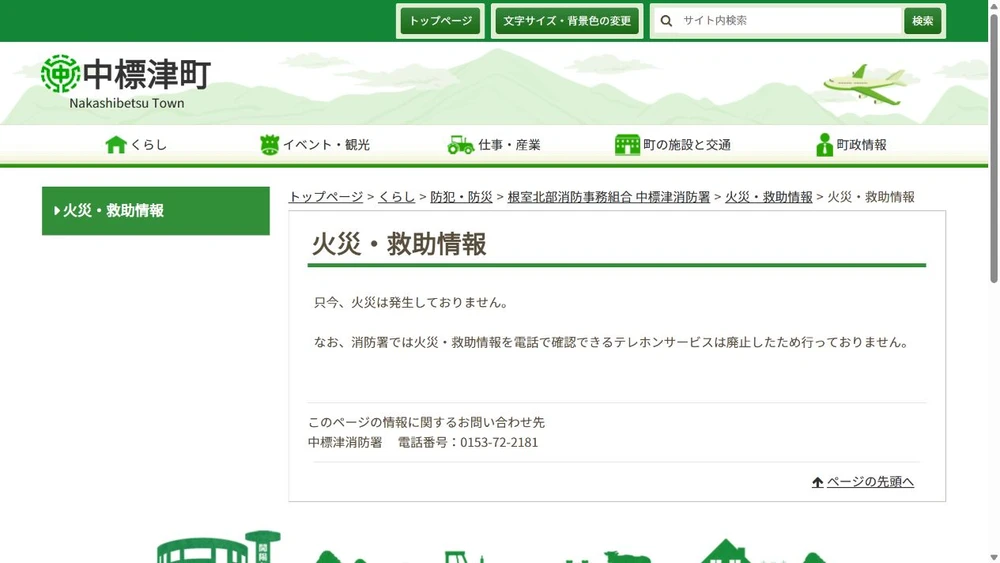Open the くらし navigation menu
The image size is (1000, 563).
136,145
